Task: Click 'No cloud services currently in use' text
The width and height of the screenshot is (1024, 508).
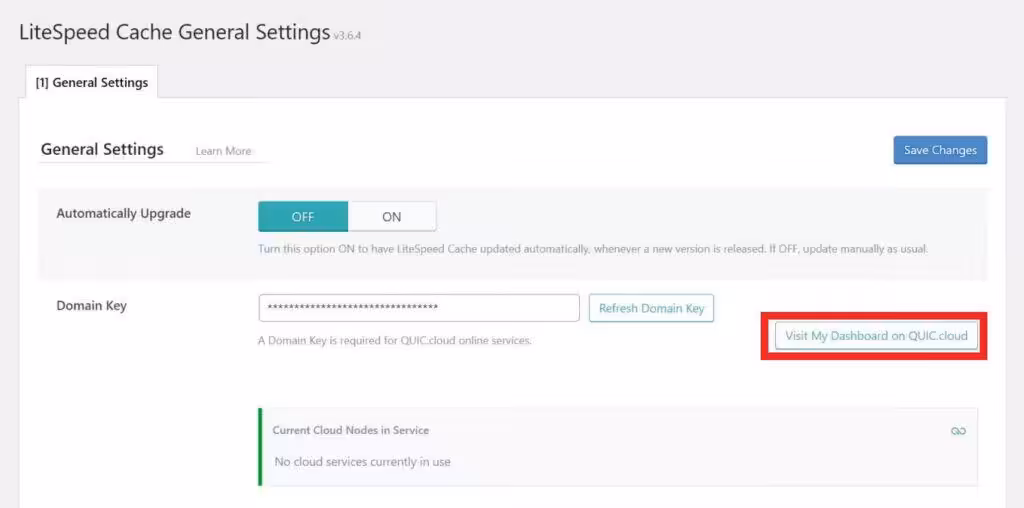Action: click(362, 462)
